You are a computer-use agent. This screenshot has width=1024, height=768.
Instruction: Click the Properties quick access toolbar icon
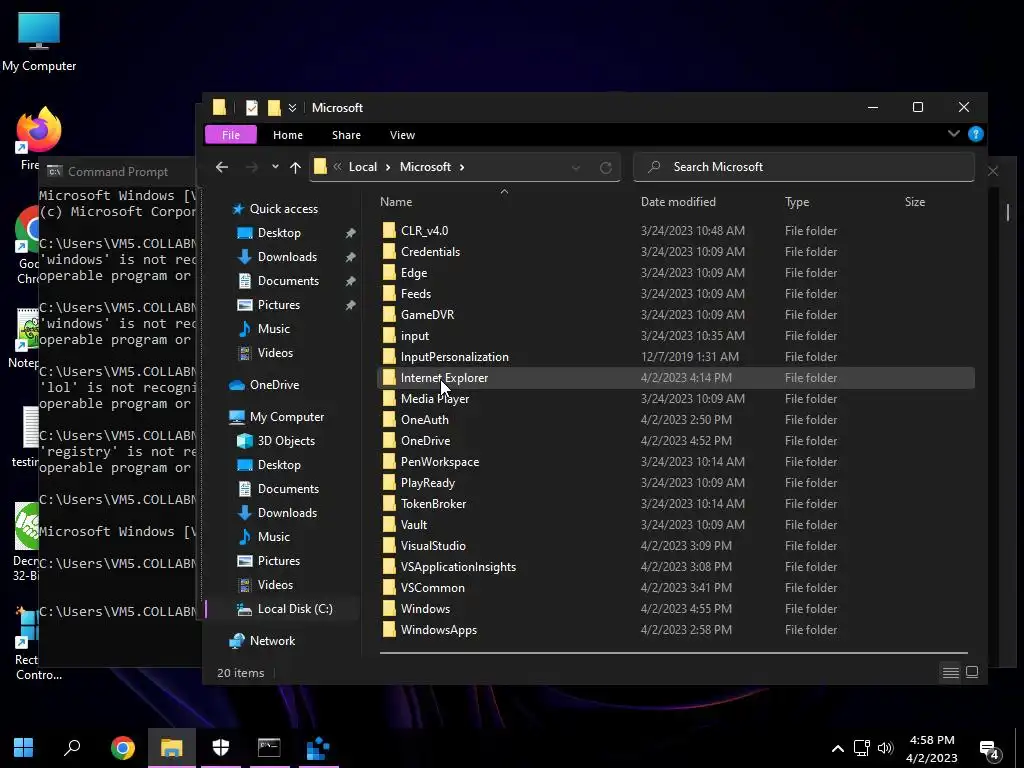click(251, 108)
